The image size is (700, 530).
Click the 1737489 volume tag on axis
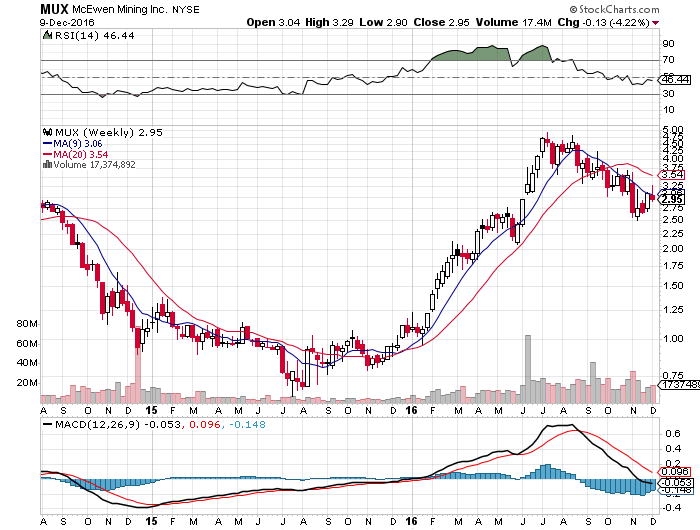pyautogui.click(x=680, y=384)
